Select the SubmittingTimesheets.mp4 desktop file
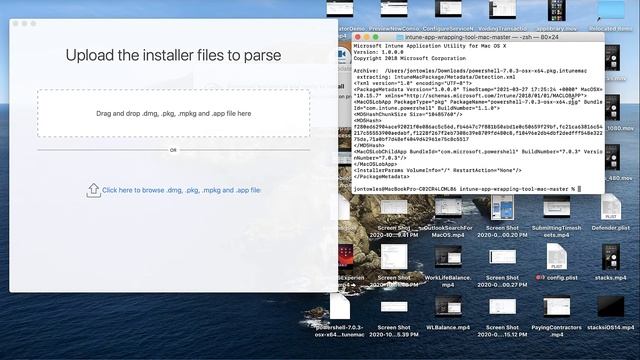This screenshot has width=640, height=360. [x=557, y=207]
